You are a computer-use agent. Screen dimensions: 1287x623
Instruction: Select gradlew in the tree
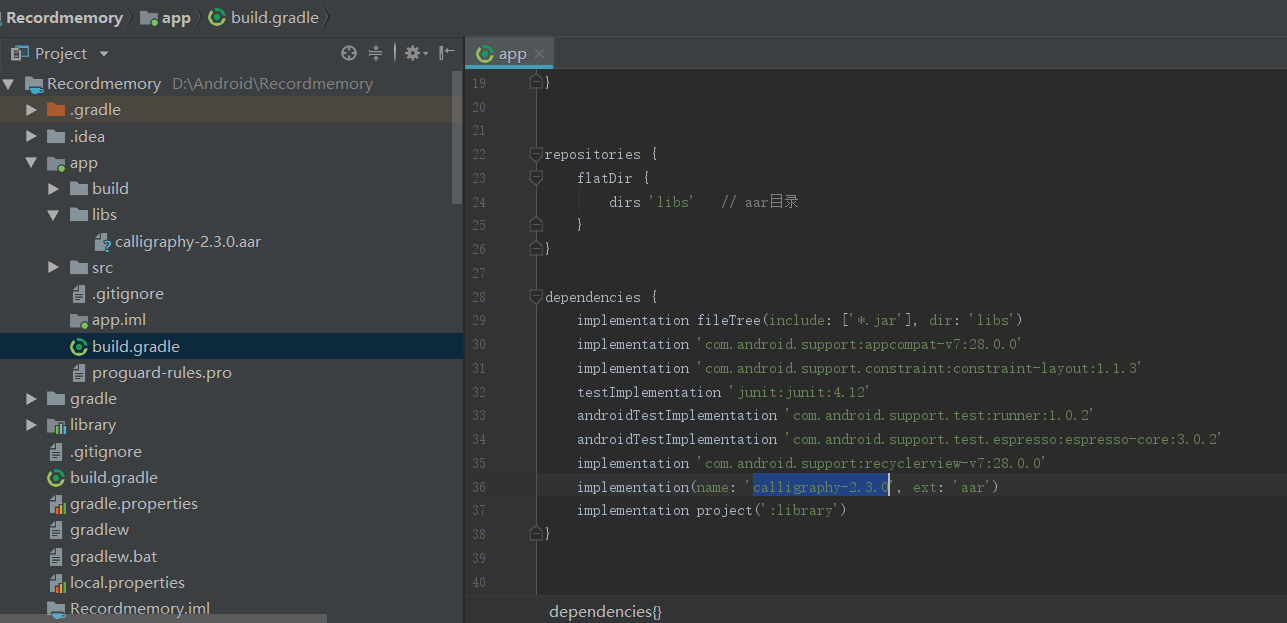99,530
